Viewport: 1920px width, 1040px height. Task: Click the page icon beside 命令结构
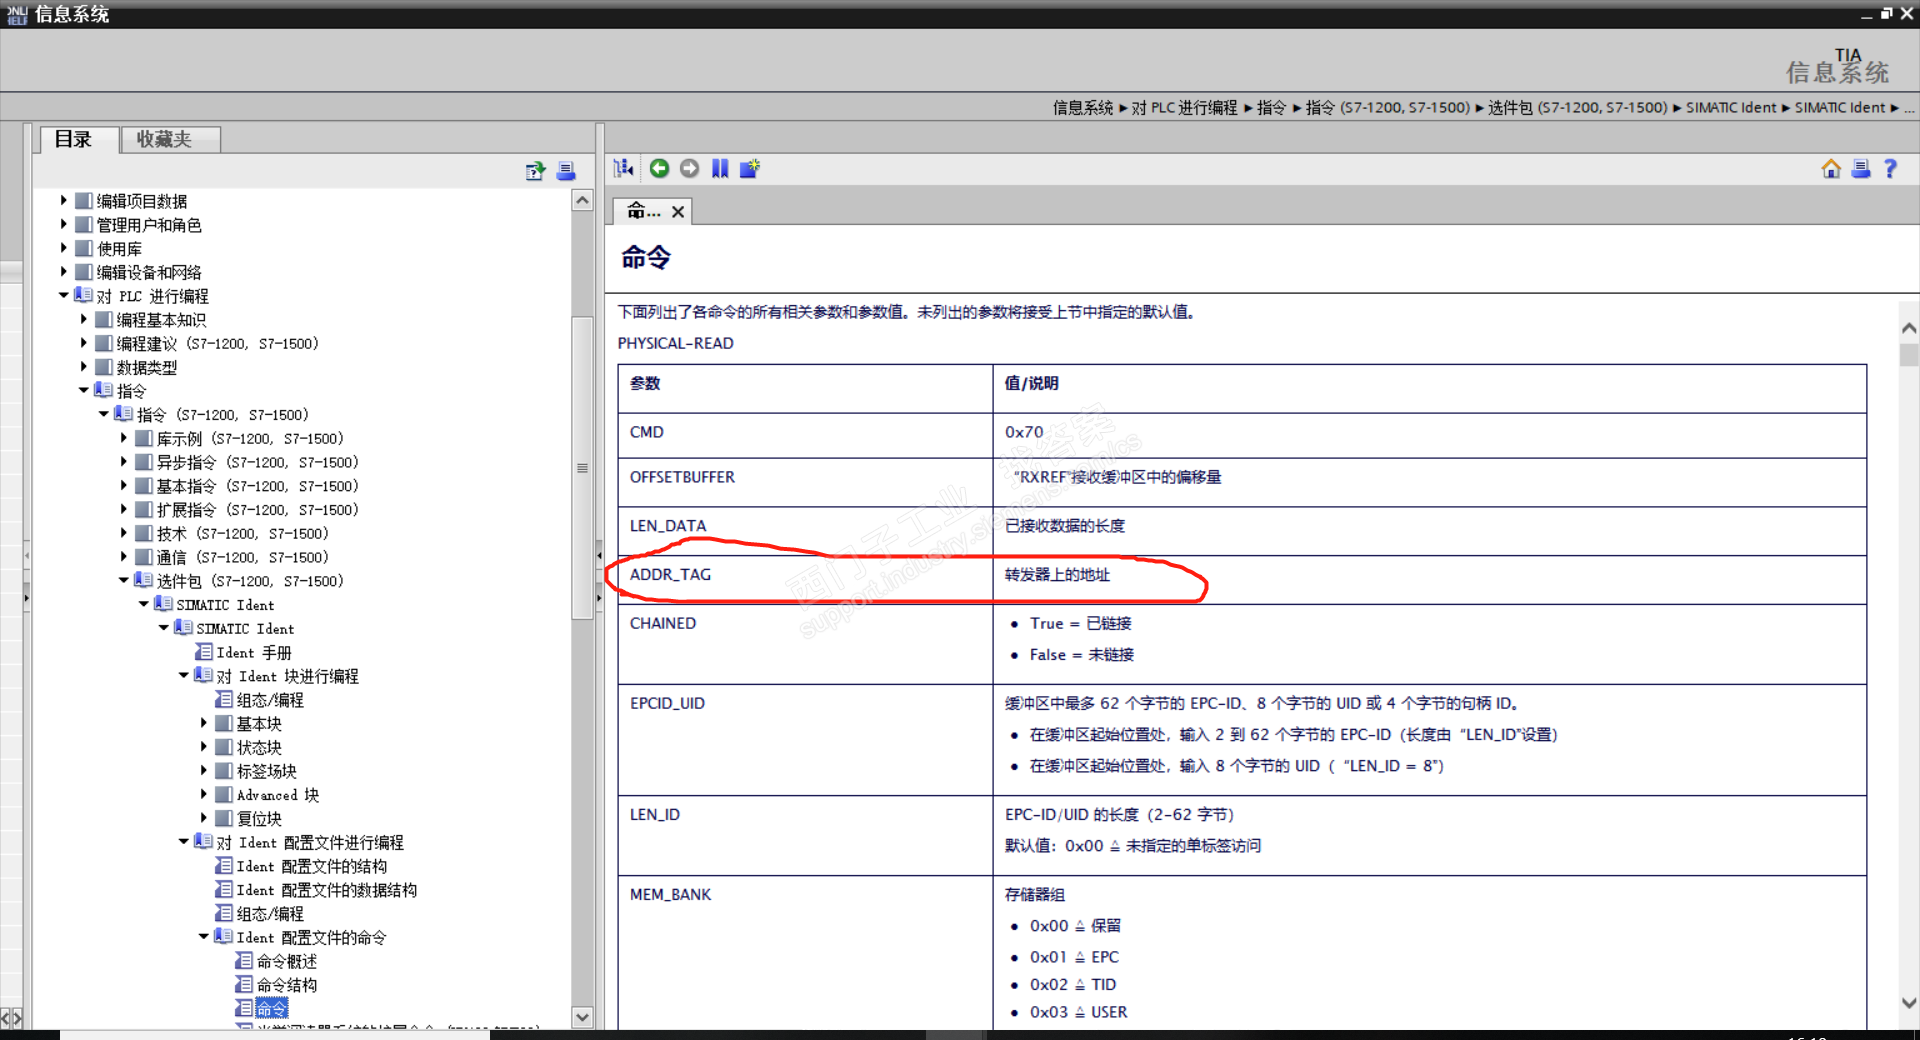click(244, 985)
